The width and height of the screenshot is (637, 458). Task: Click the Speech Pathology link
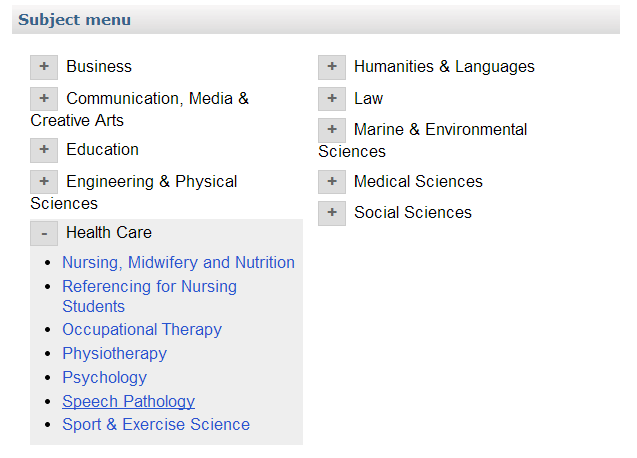(x=128, y=402)
